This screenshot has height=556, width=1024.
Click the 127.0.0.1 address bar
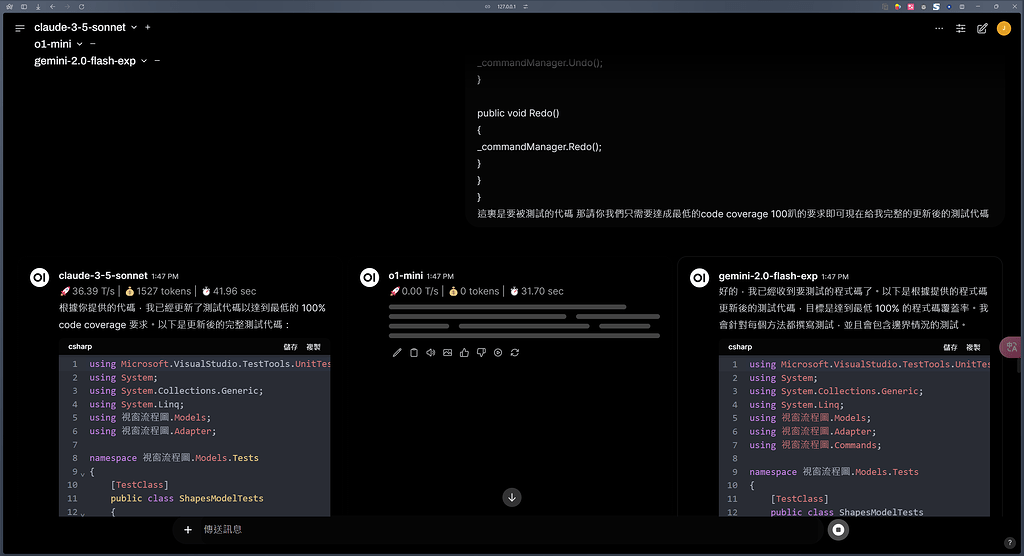point(506,7)
